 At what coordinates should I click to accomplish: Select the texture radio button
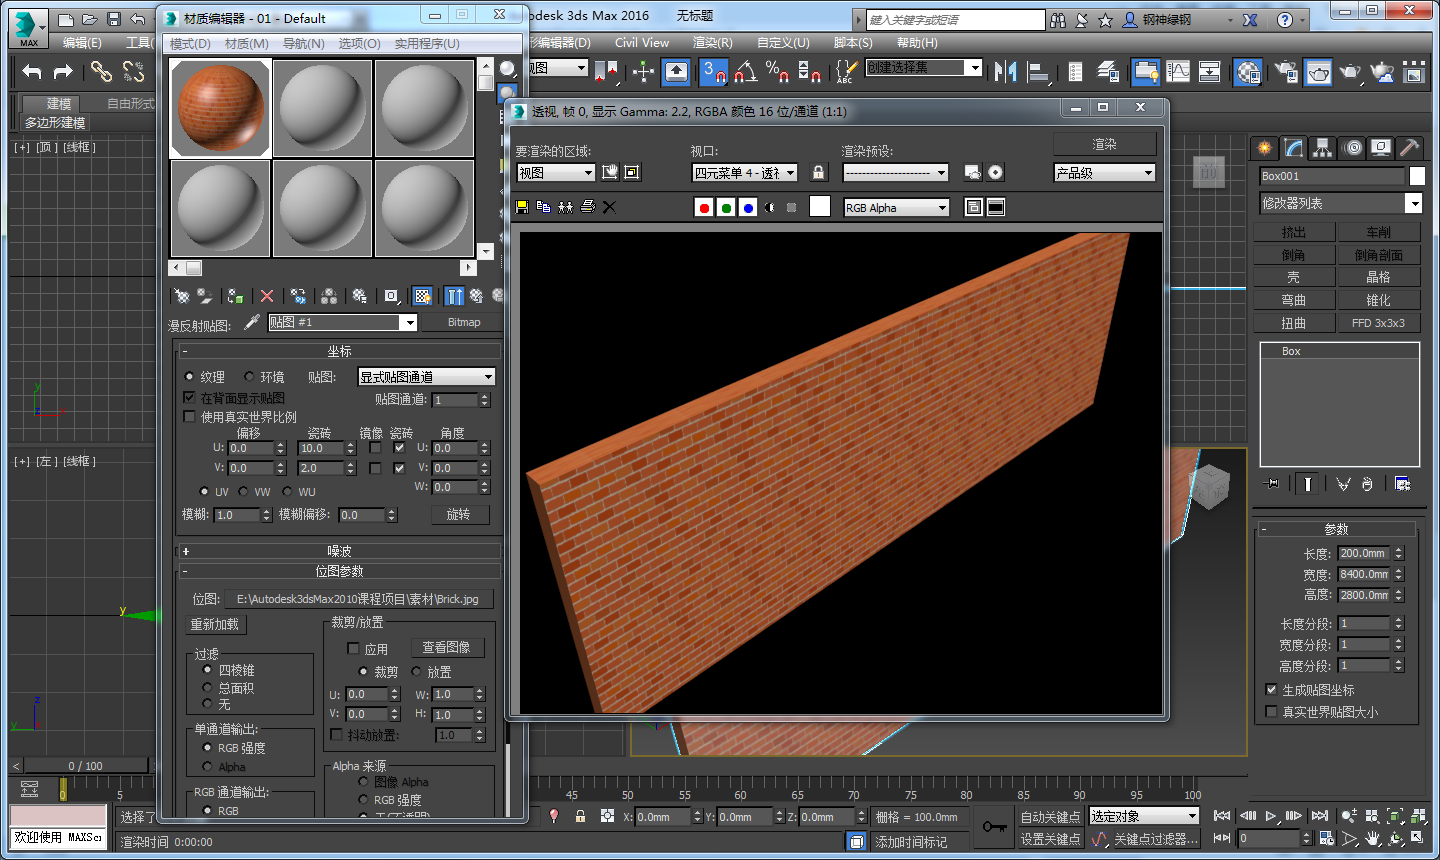(189, 377)
